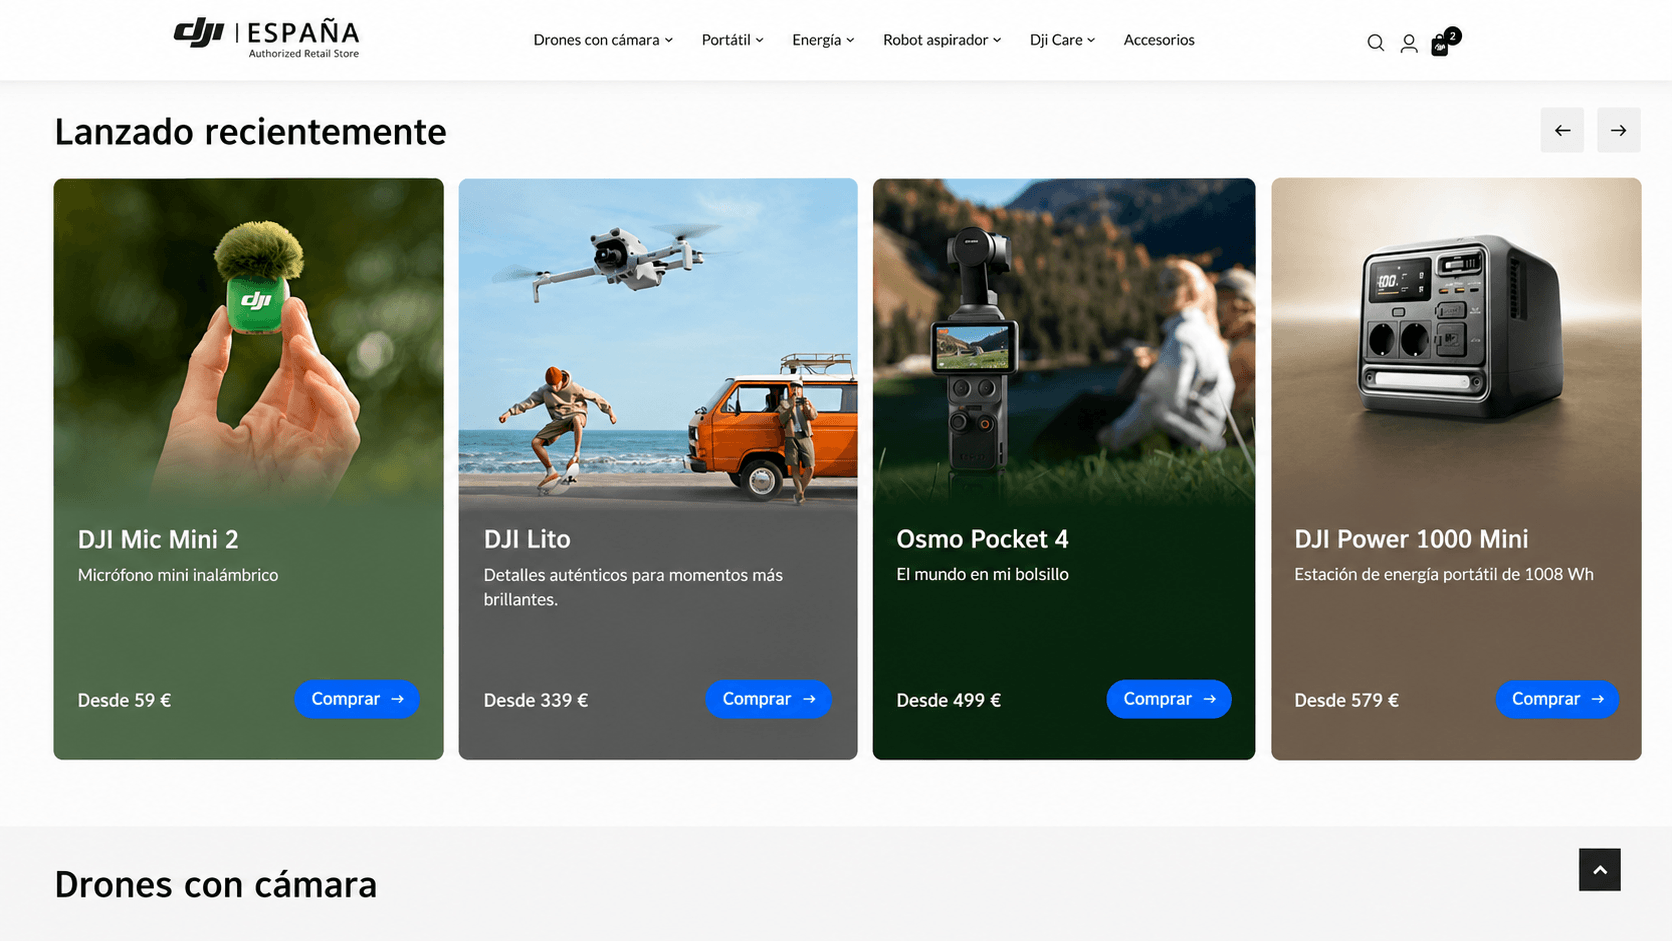Screen dimensions: 1672x941
Task: Expand the Robot aspirador menu
Action: tap(942, 40)
